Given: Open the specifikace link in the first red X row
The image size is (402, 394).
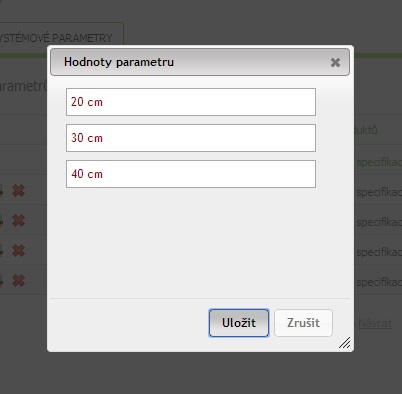Looking at the screenshot, I should [379, 192].
